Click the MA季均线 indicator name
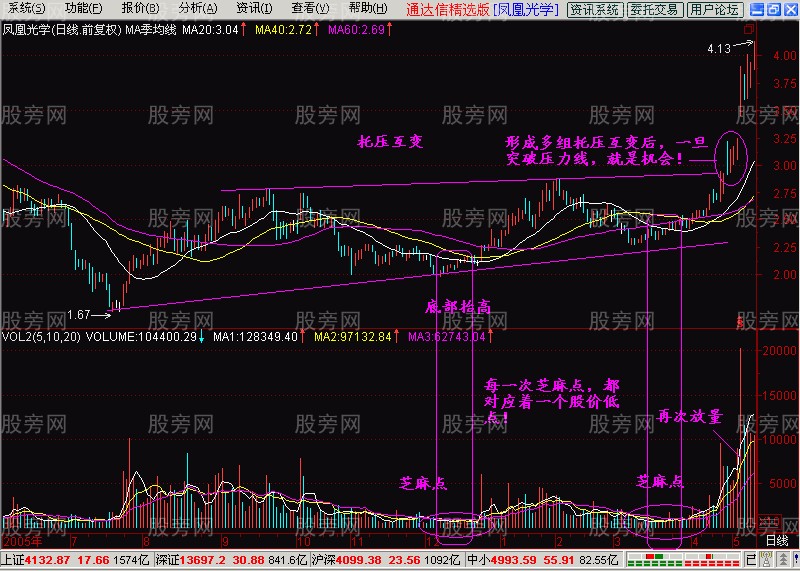The height and width of the screenshot is (571, 800). (x=151, y=30)
